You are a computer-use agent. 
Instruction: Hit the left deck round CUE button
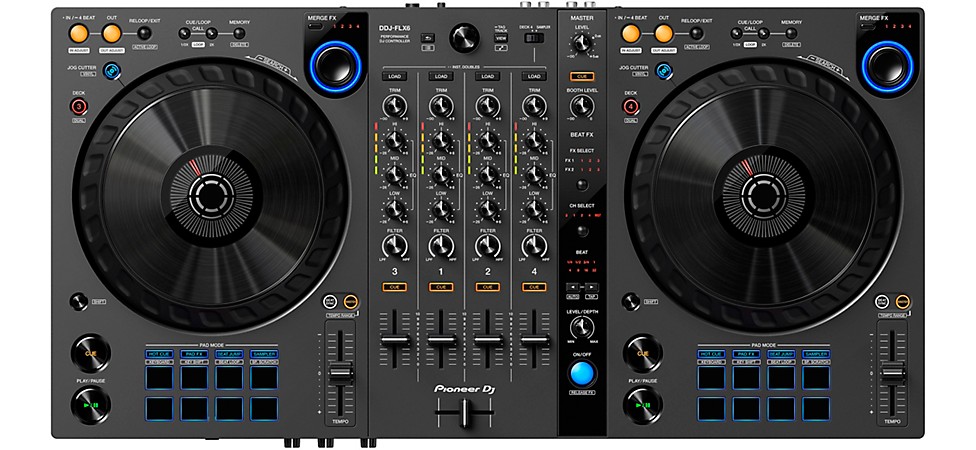click(91, 354)
